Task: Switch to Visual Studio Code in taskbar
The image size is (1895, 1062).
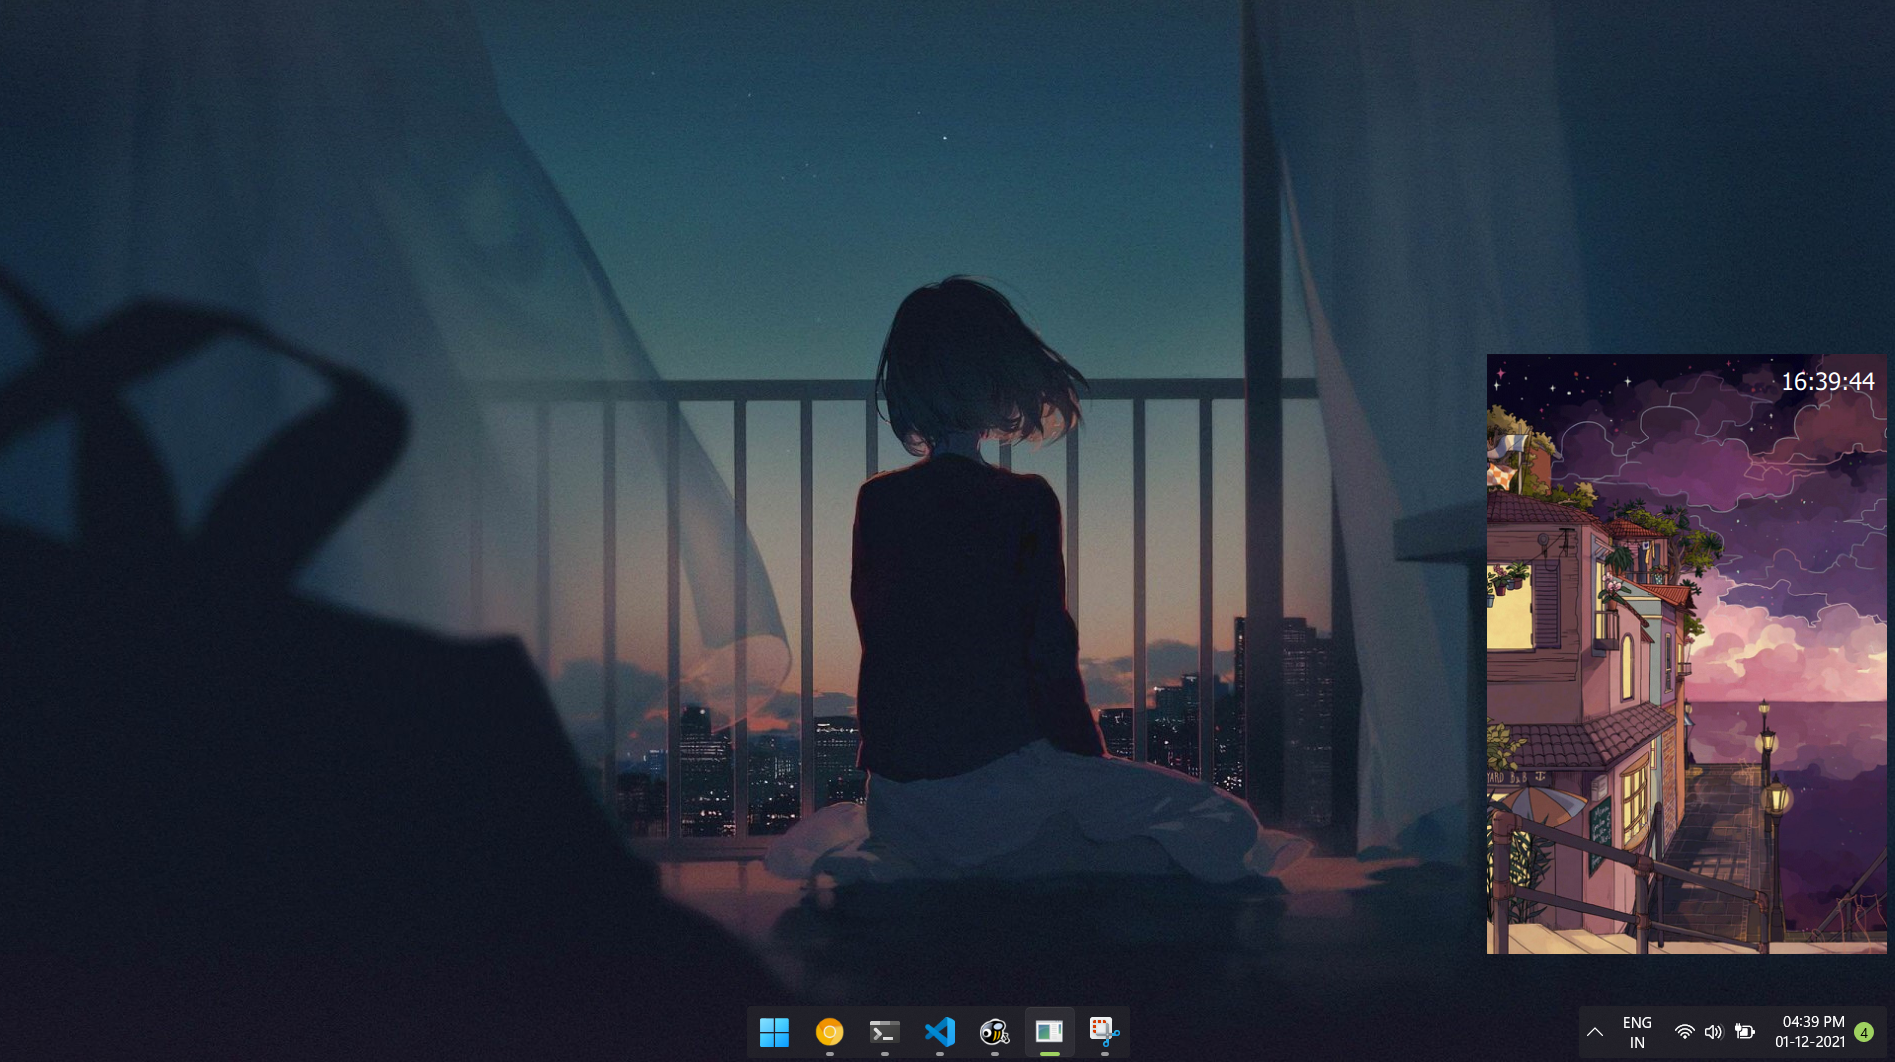Action: click(x=939, y=1032)
